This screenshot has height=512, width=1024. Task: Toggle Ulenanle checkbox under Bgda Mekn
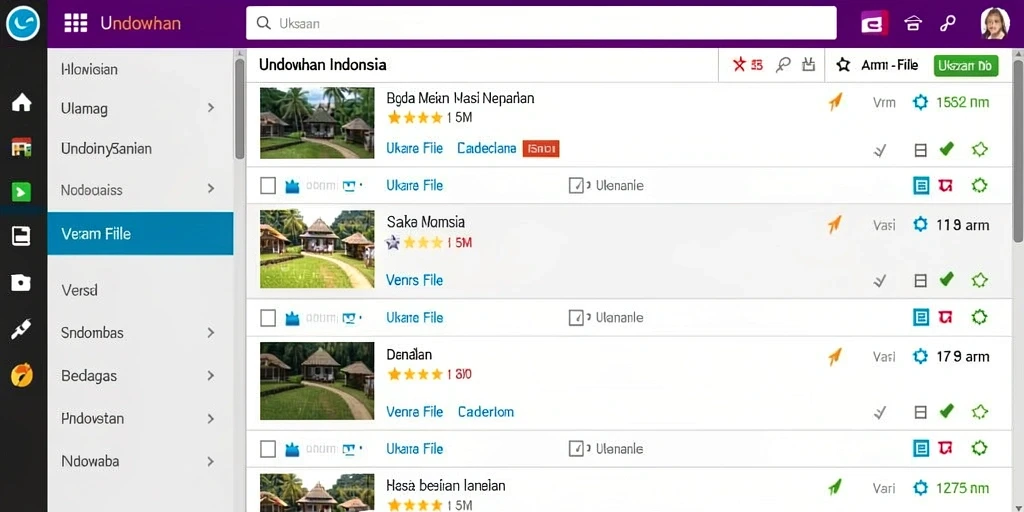pyautogui.click(x=576, y=185)
